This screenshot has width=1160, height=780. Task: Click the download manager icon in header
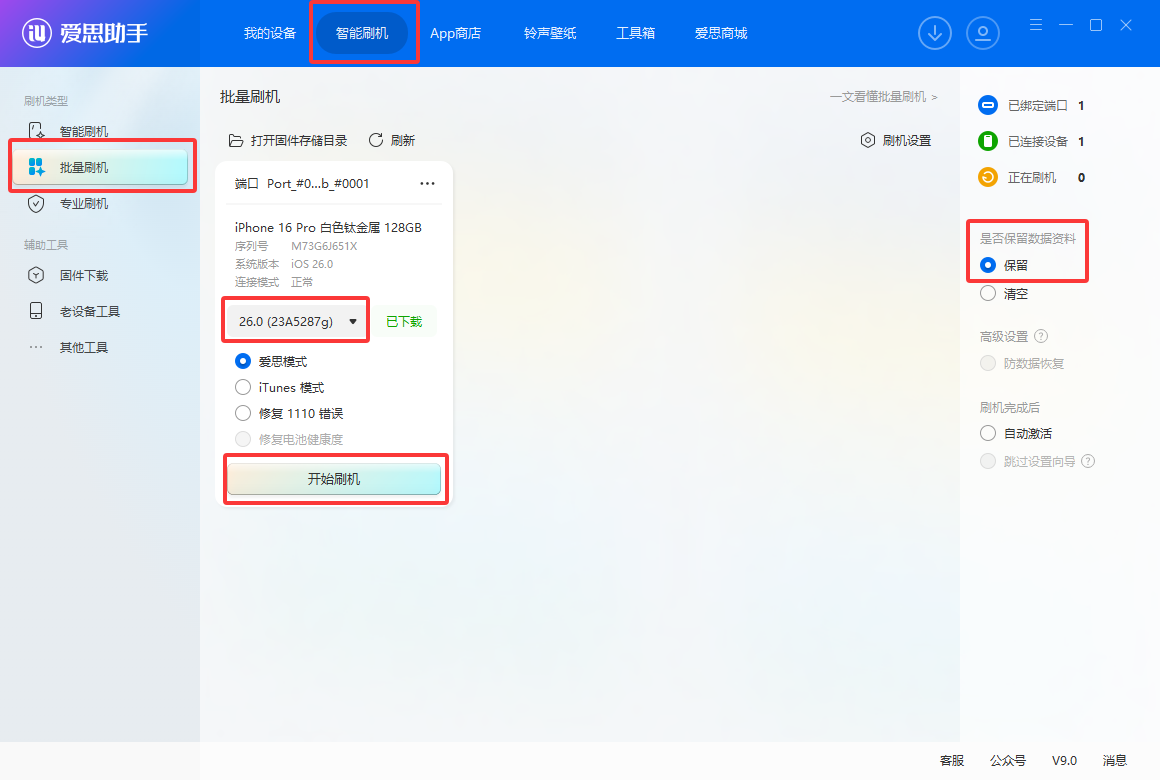(x=935, y=33)
